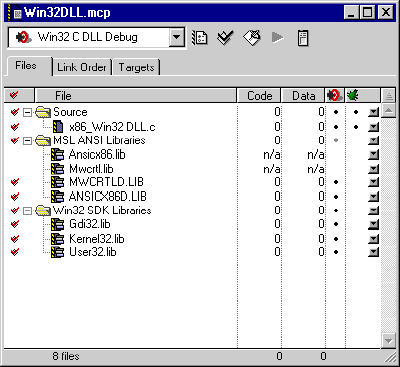400x367 pixels.
Task: Toggle touch checkmark for MSL ANSI Libraries
Action: pos(14,141)
